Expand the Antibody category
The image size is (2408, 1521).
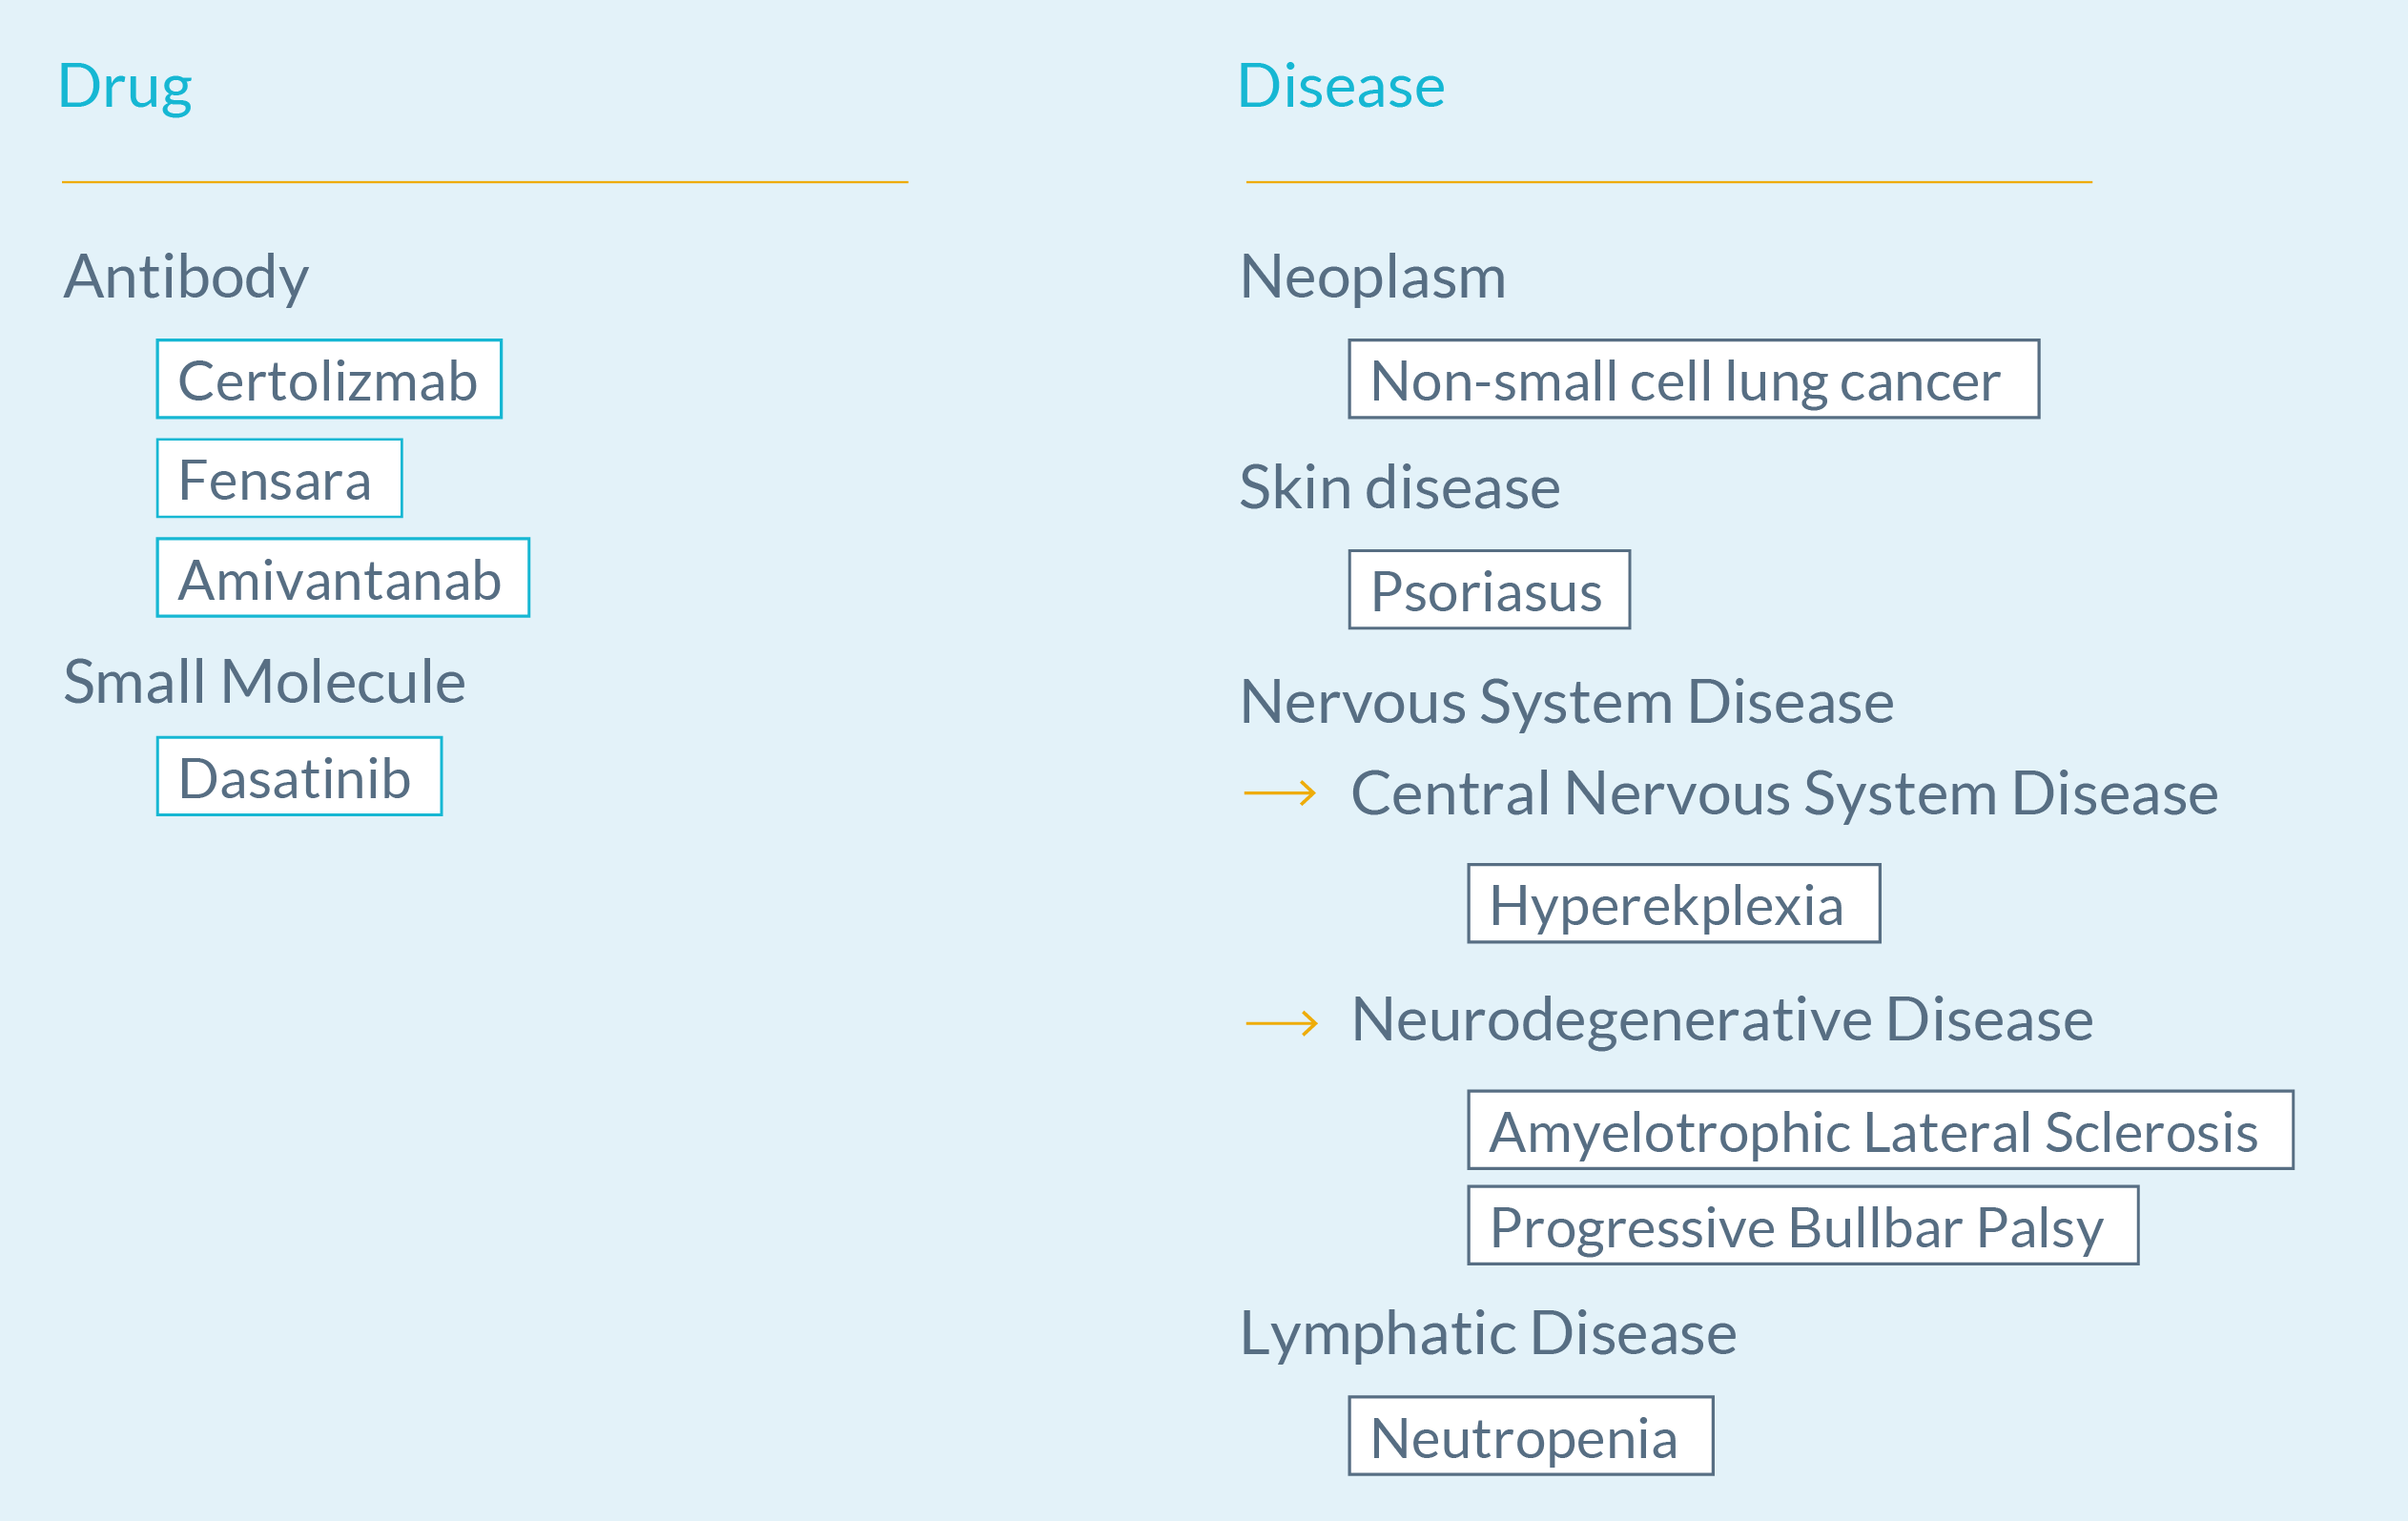click(x=186, y=276)
